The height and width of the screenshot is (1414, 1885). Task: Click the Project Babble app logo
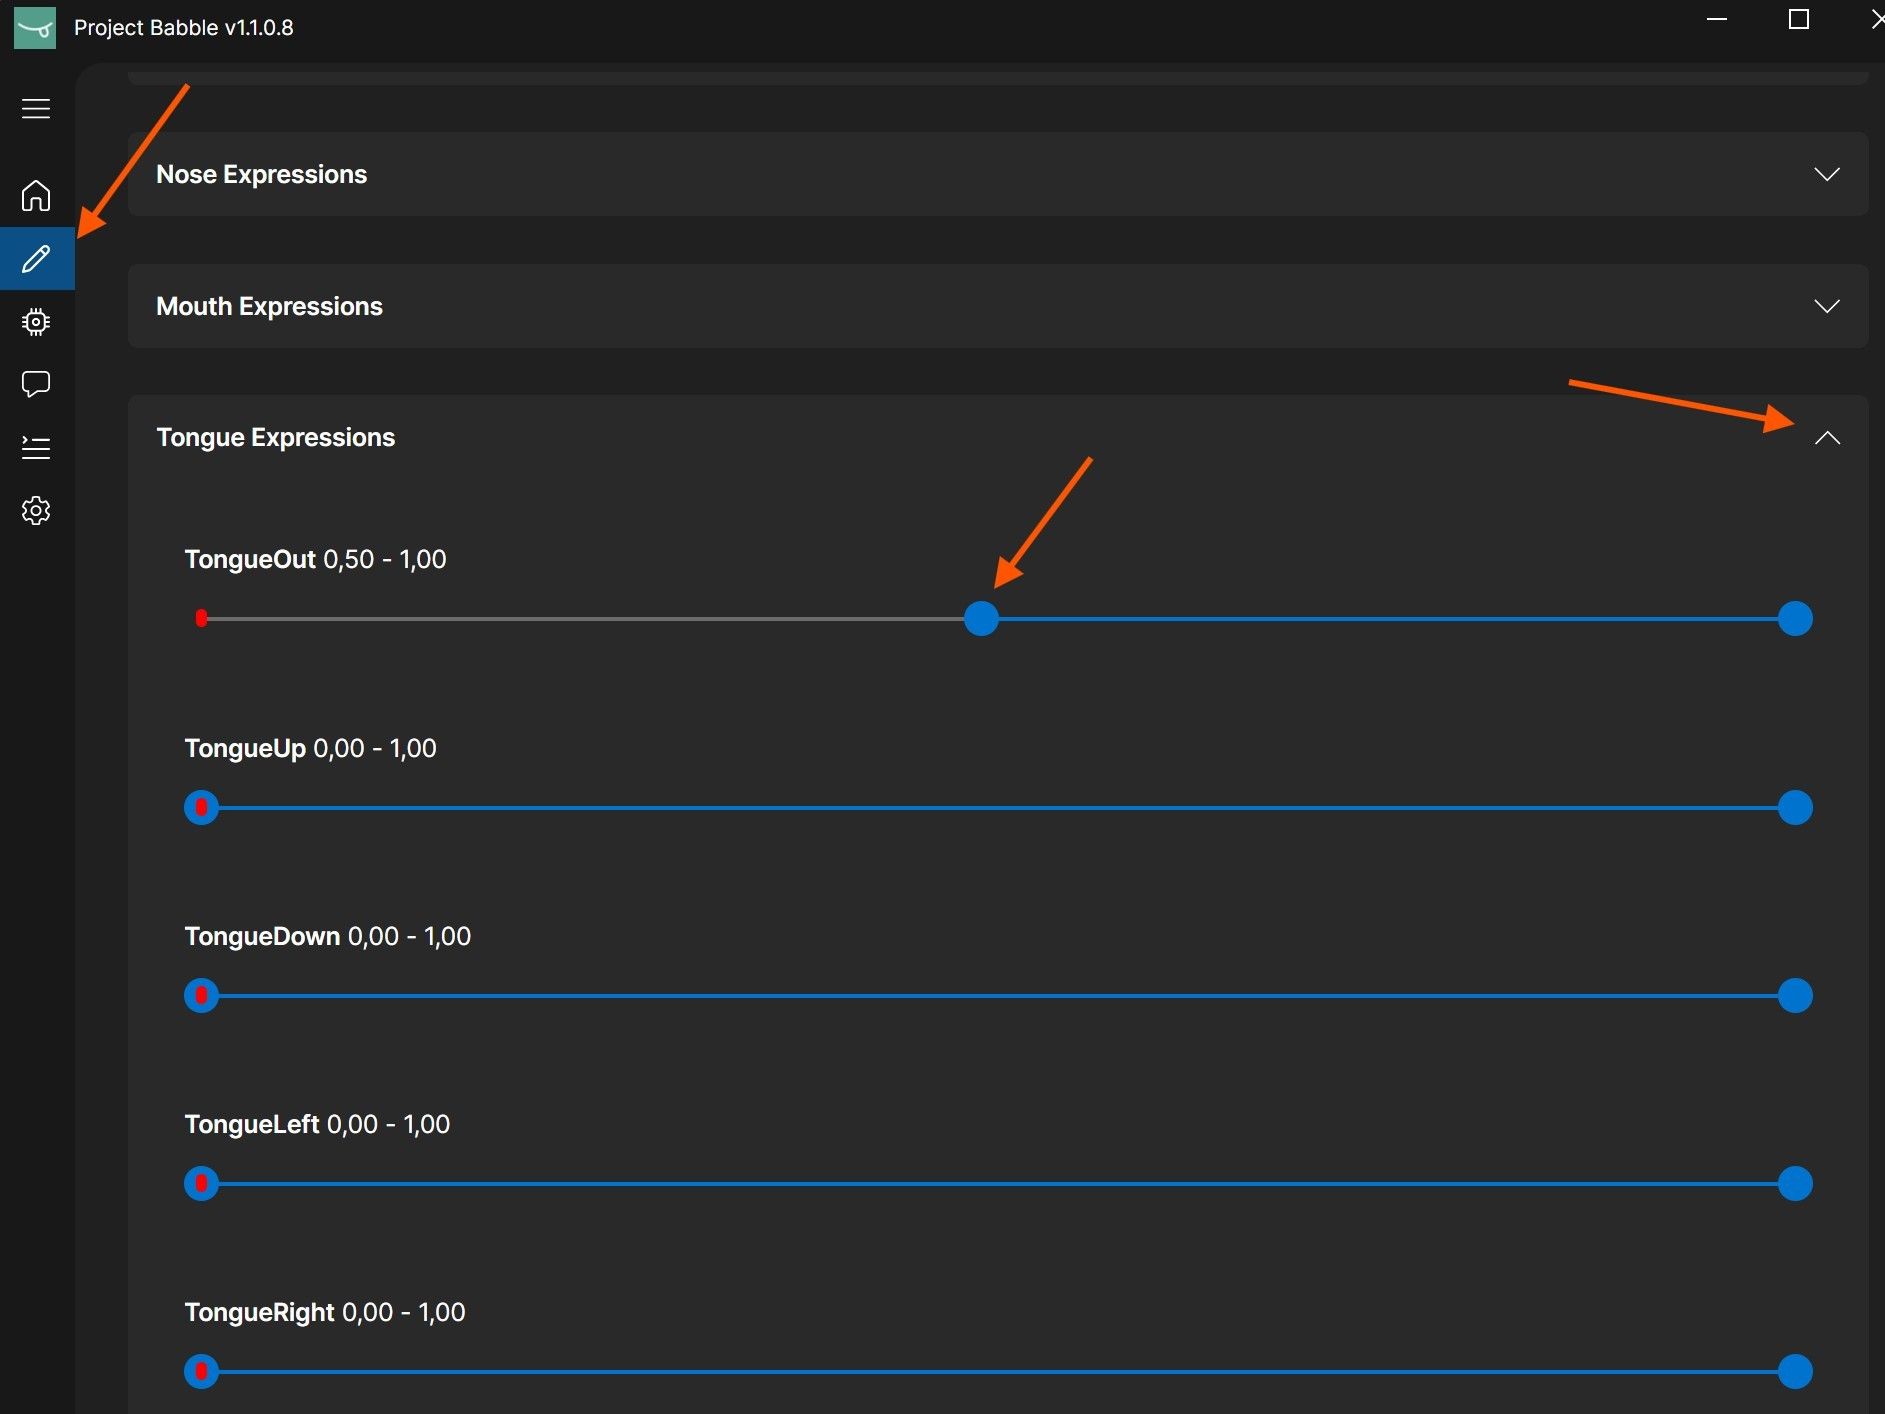pos(36,27)
